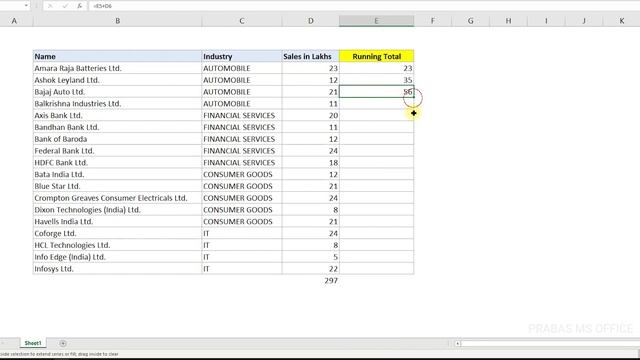640x360 pixels.
Task: Click sales value in Federal Bank row
Action: click(311, 151)
